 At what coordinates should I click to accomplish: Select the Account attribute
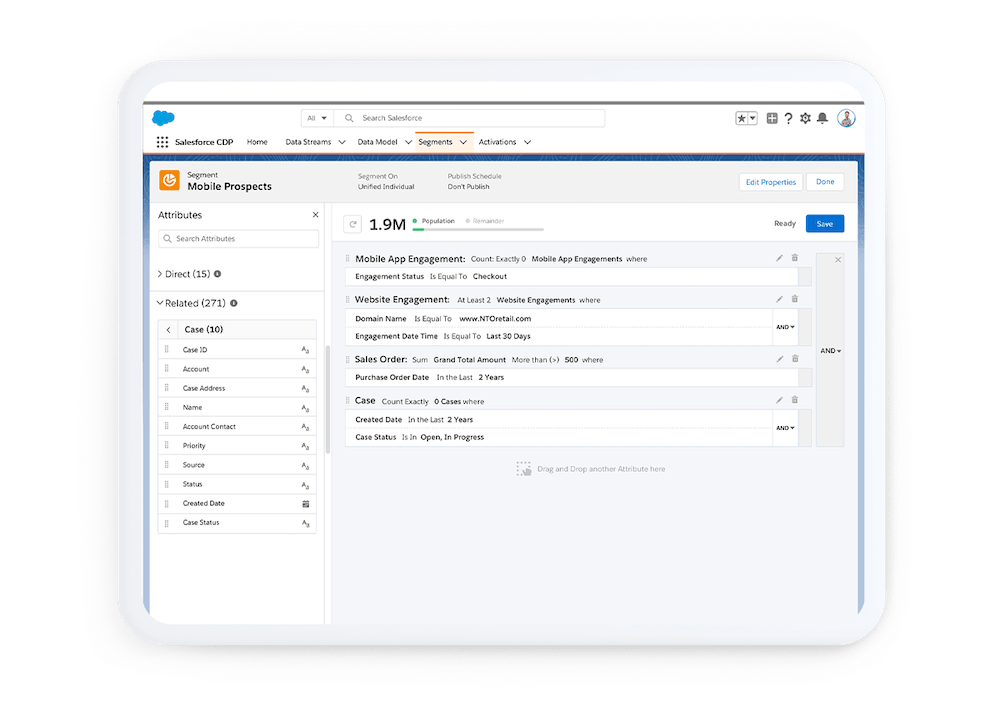(x=237, y=369)
